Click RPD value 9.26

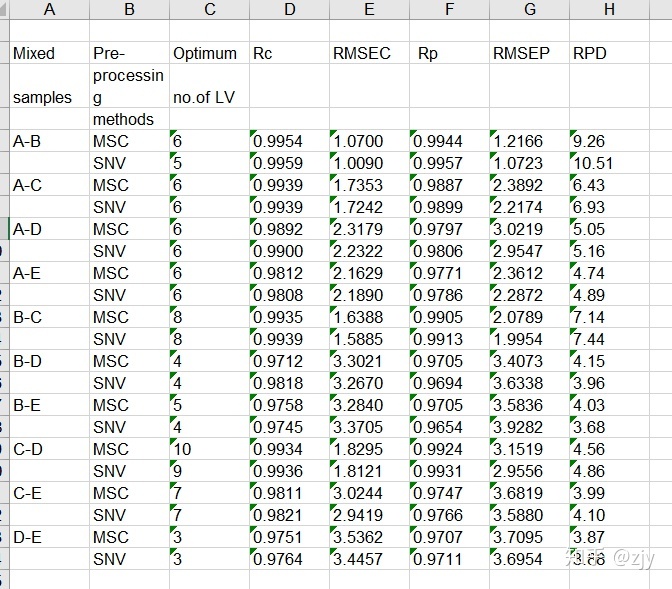pyautogui.click(x=609, y=141)
